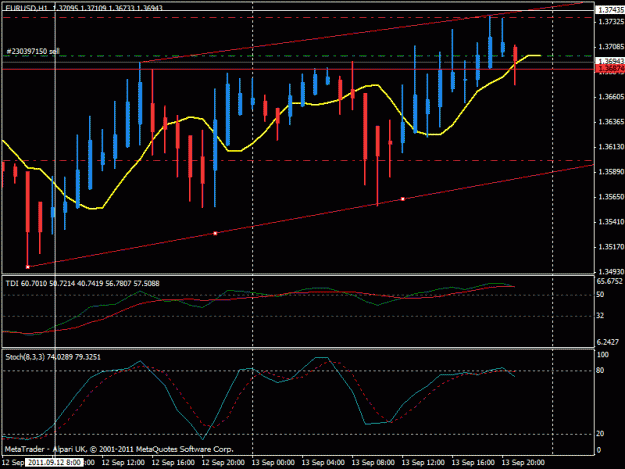The image size is (625, 469).
Task: Click the 13 Sep 12:00 time label
Action: [423, 463]
